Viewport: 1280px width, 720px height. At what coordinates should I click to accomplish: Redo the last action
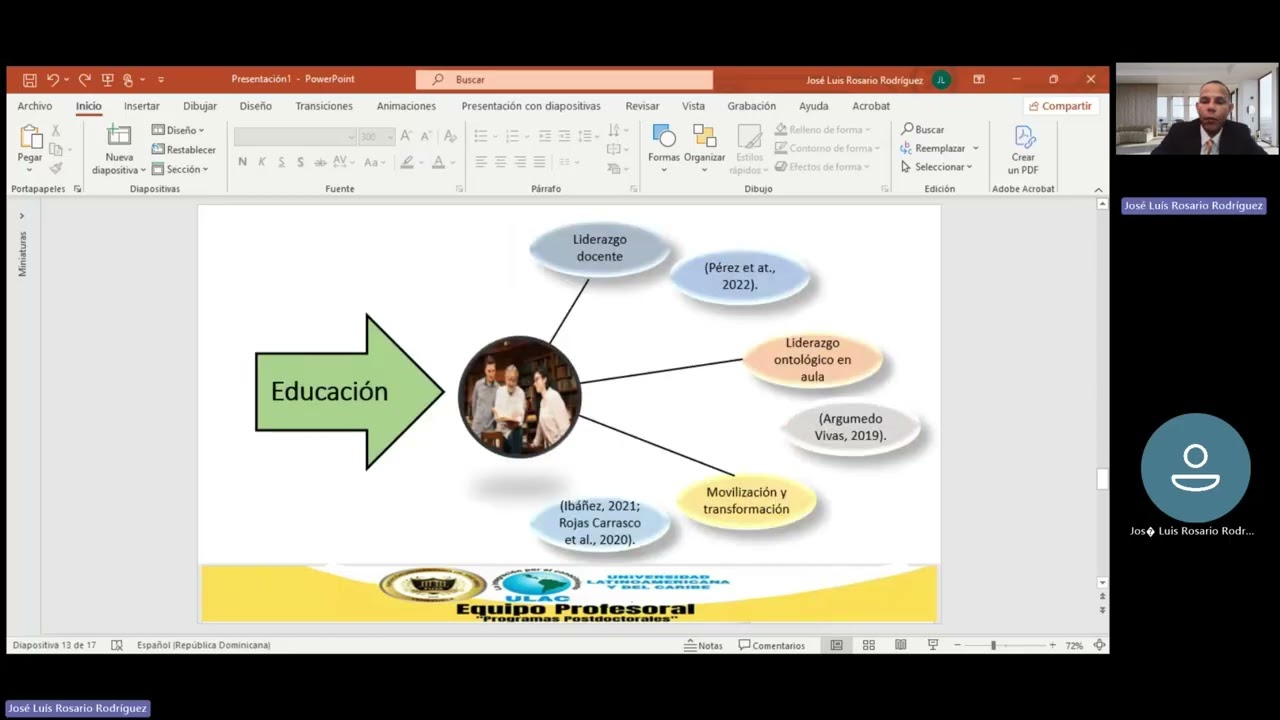point(84,80)
